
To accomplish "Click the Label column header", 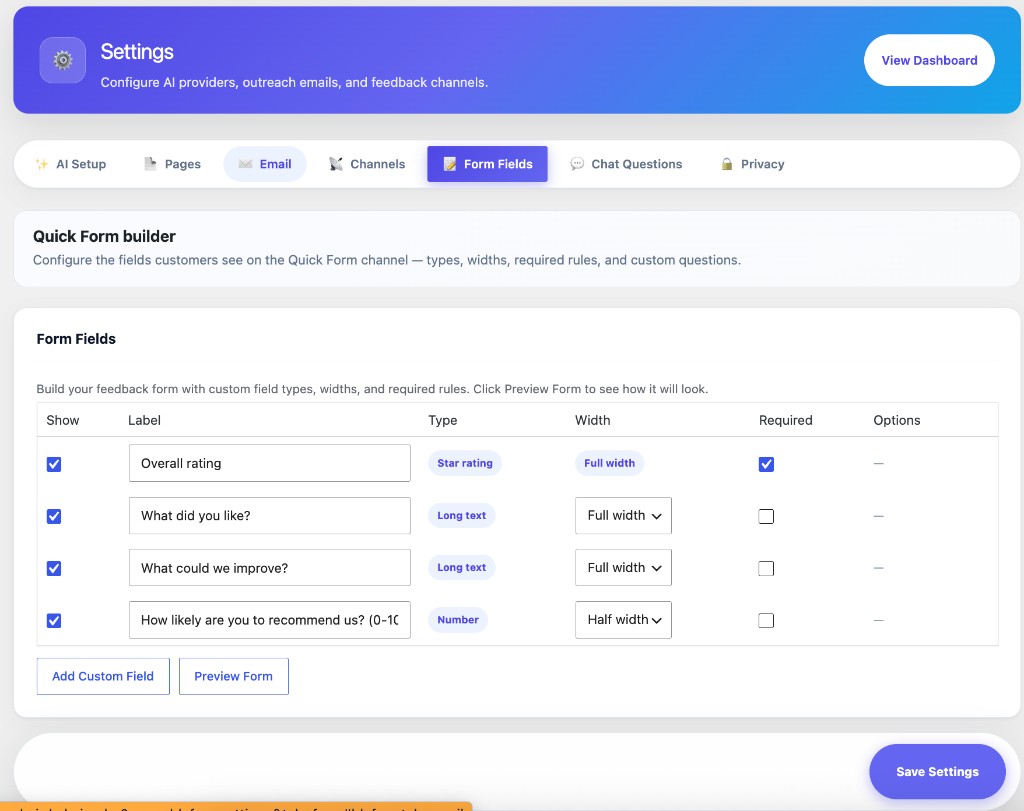I will click(144, 421).
